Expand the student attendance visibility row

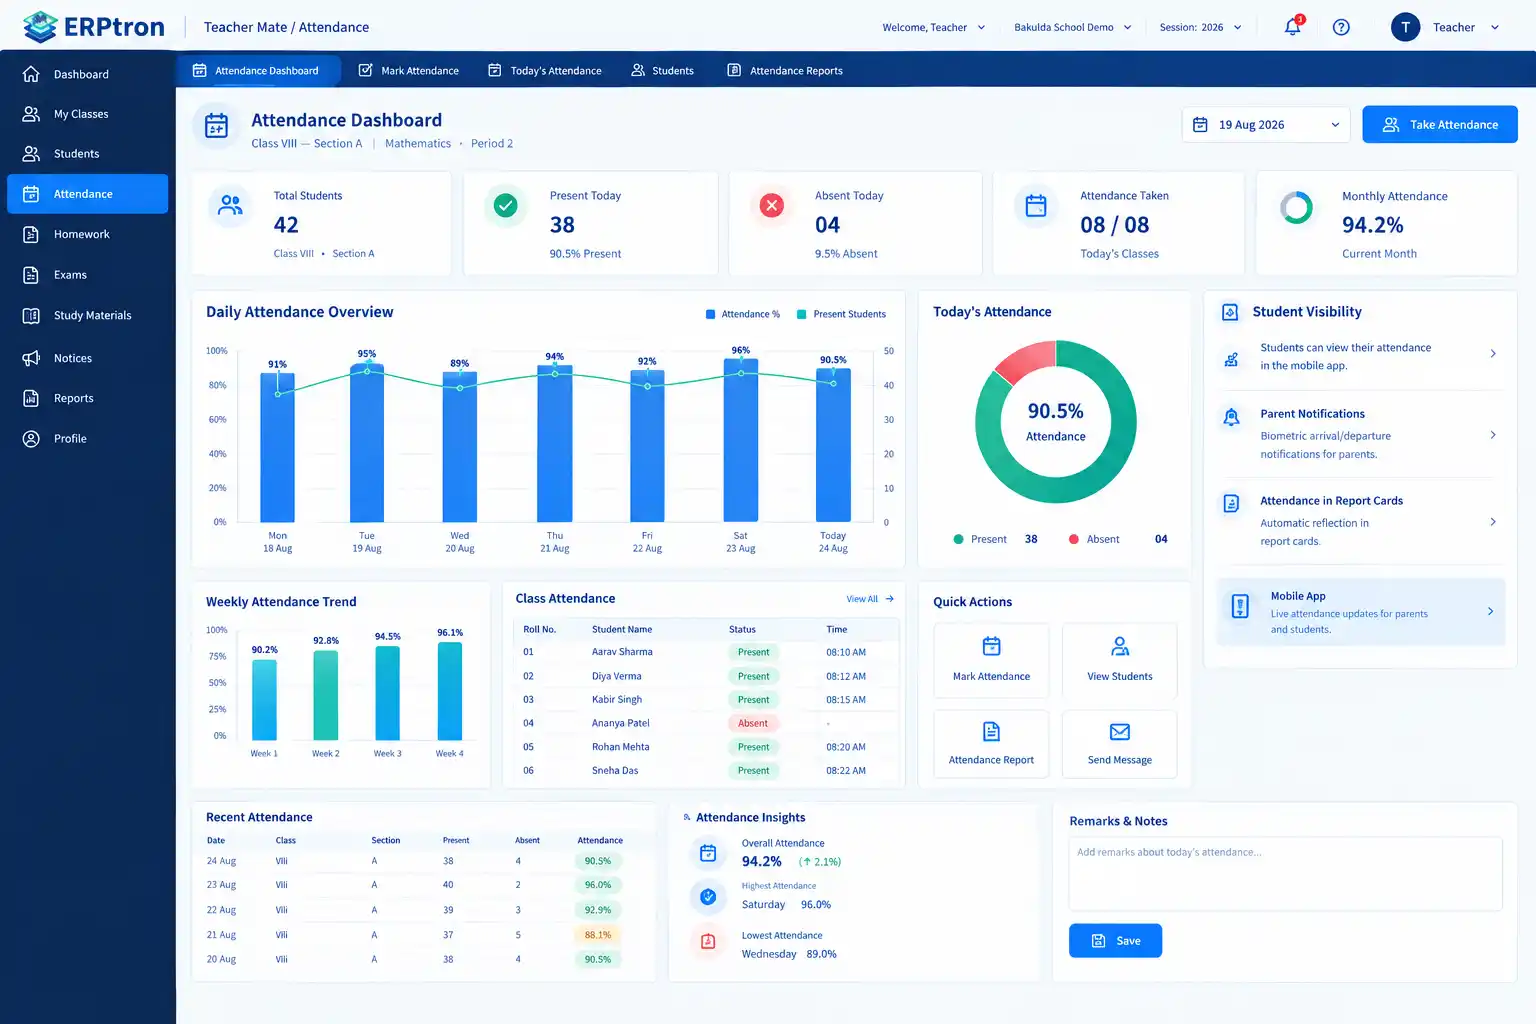point(1493,353)
